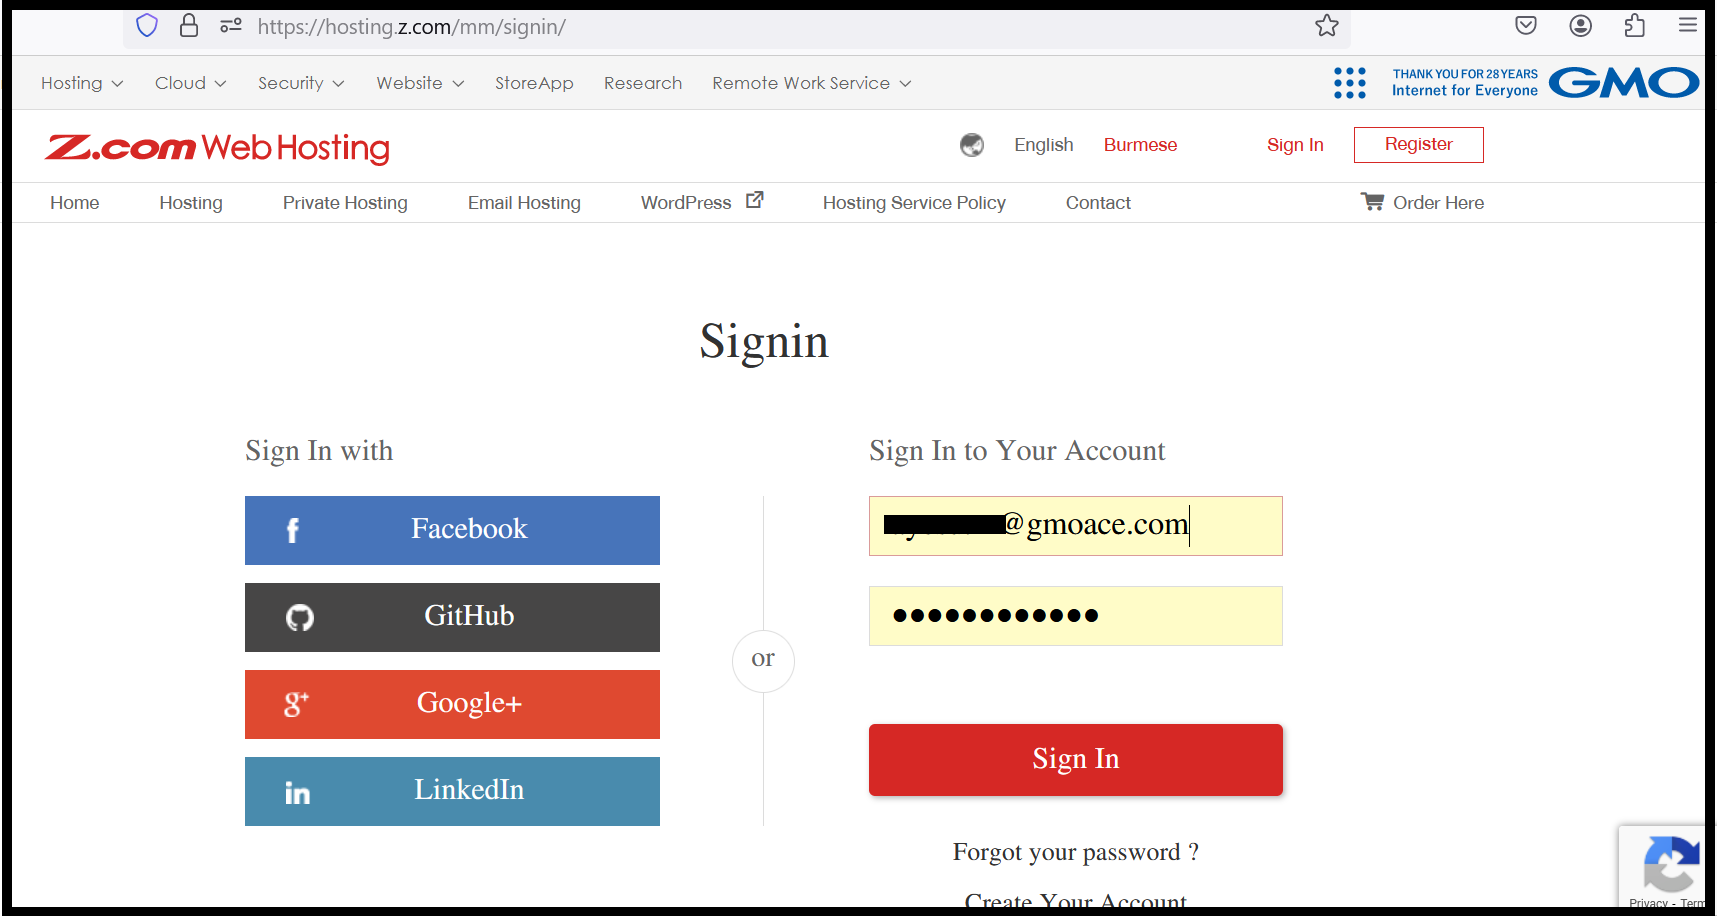Open WordPress via external link icon

click(x=755, y=198)
